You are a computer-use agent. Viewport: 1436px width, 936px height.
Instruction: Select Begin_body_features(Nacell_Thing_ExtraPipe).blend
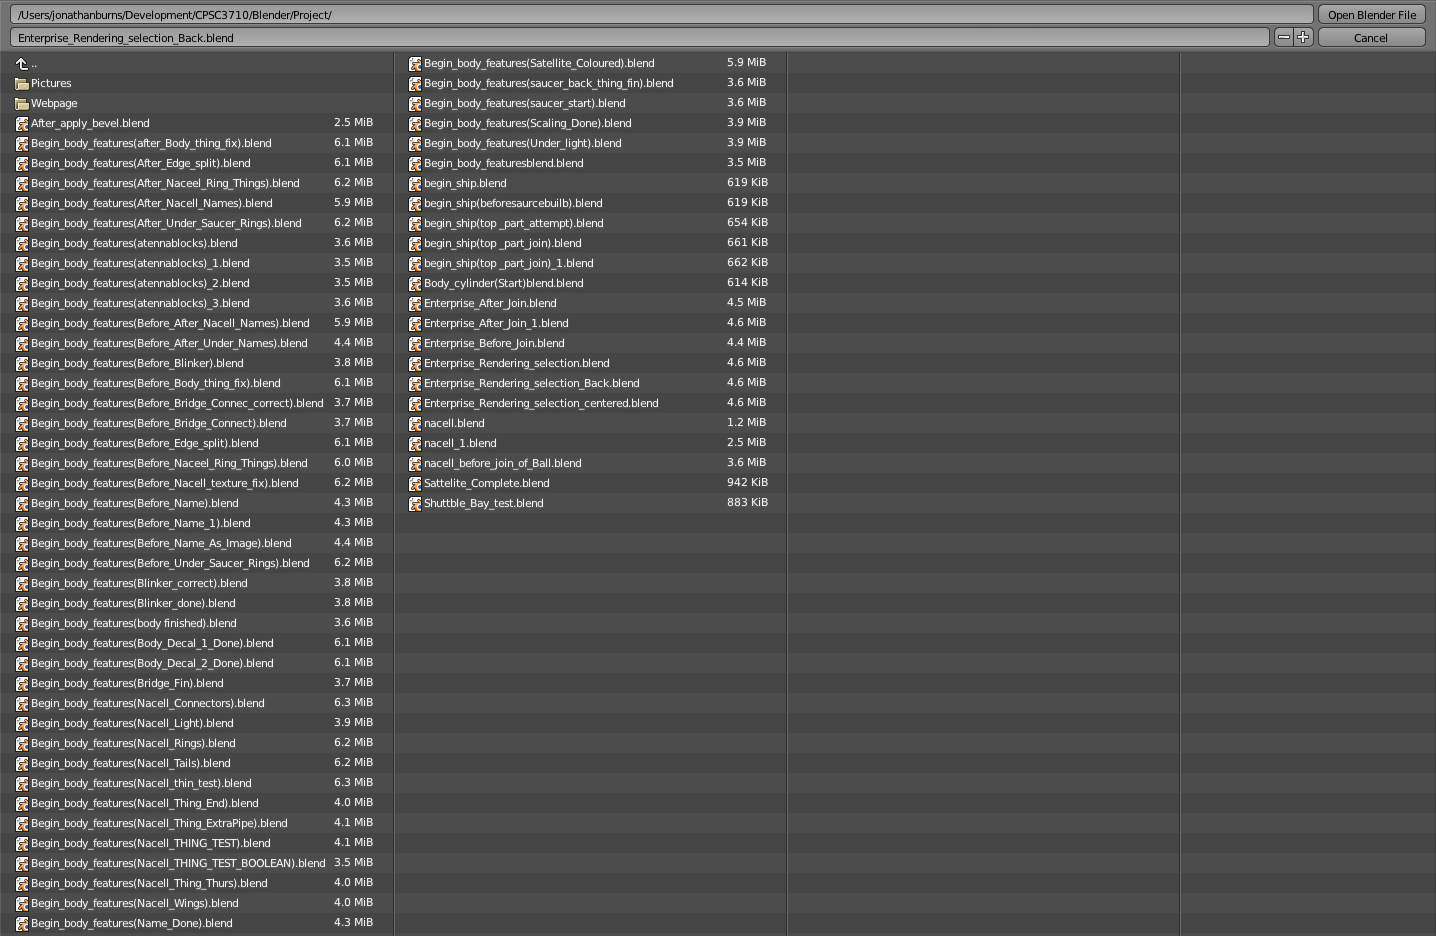click(159, 823)
